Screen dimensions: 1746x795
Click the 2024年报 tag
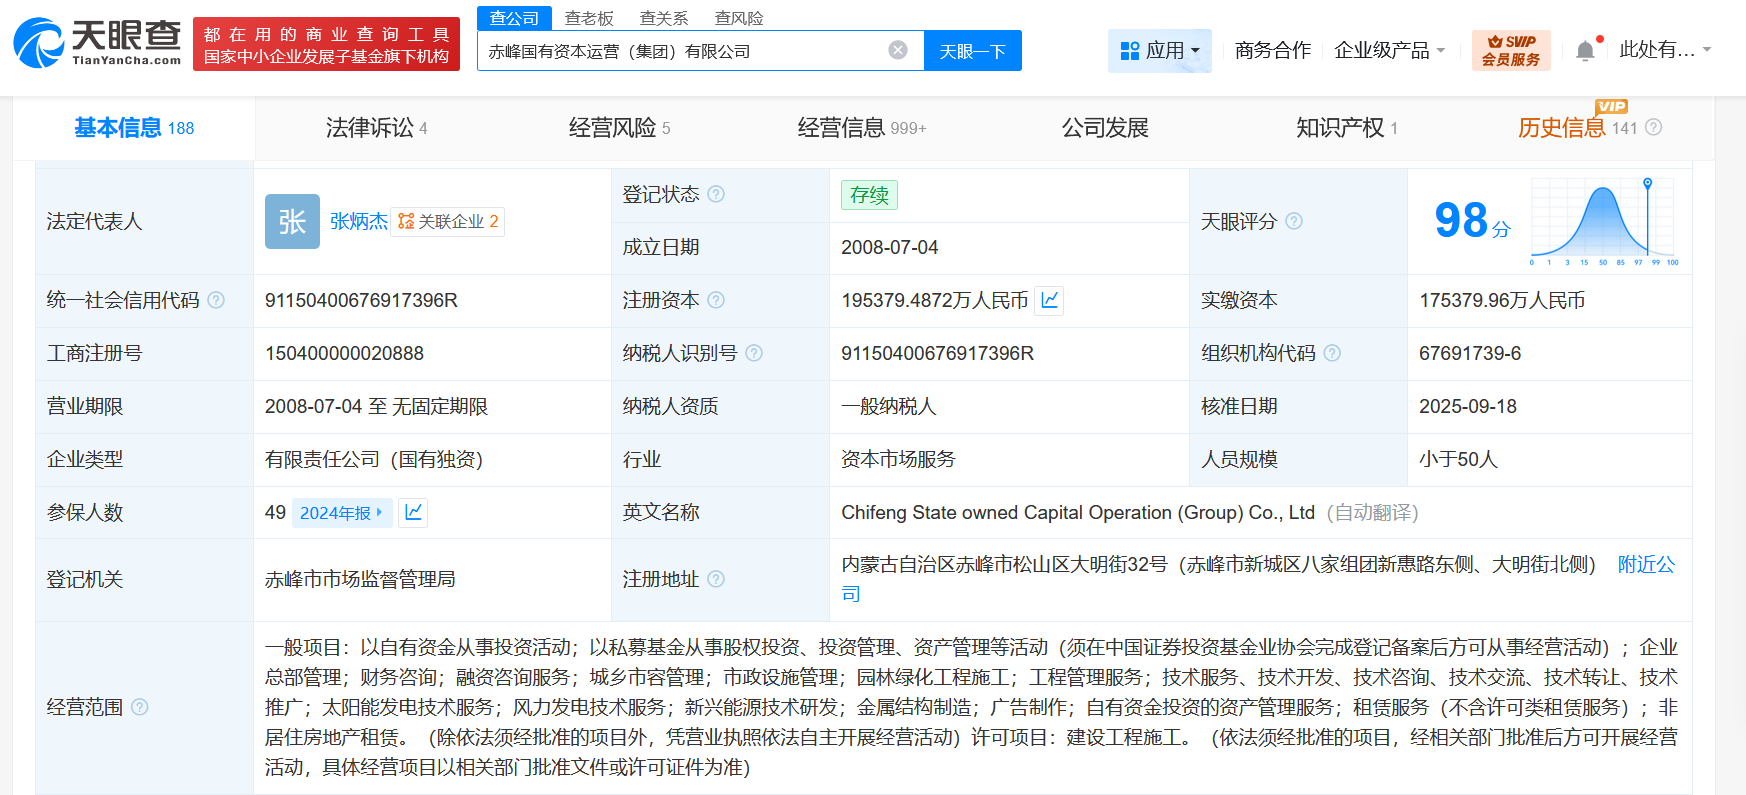pos(340,513)
